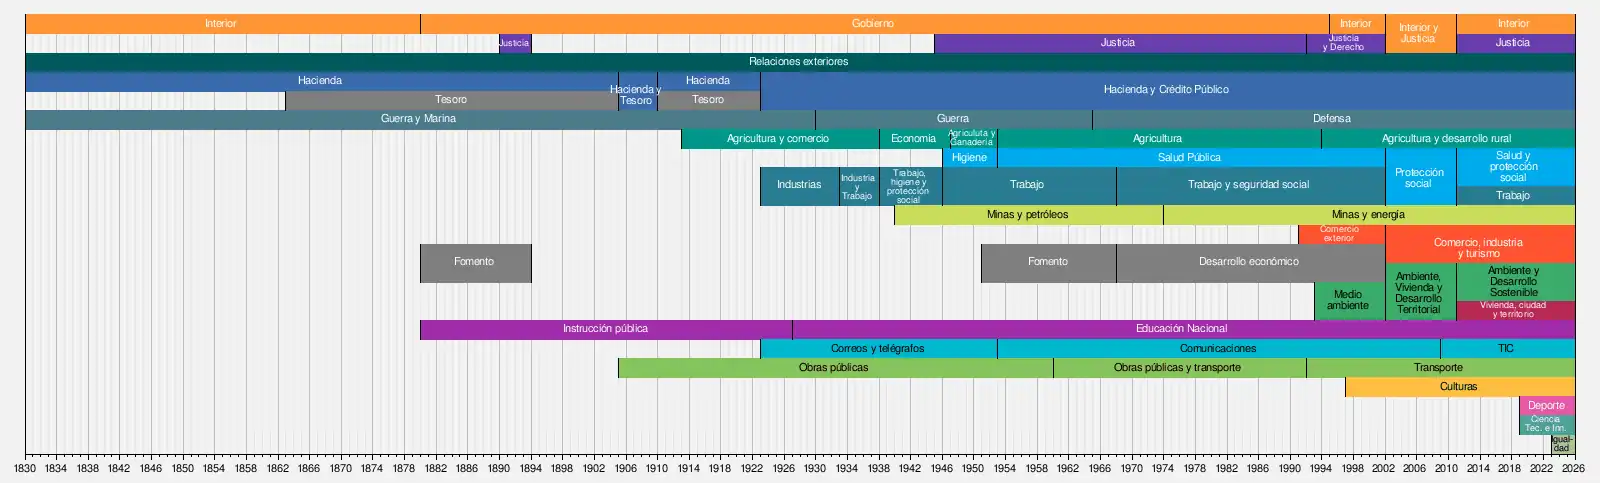Click the 1830 year label on the axis

[x=25, y=468]
